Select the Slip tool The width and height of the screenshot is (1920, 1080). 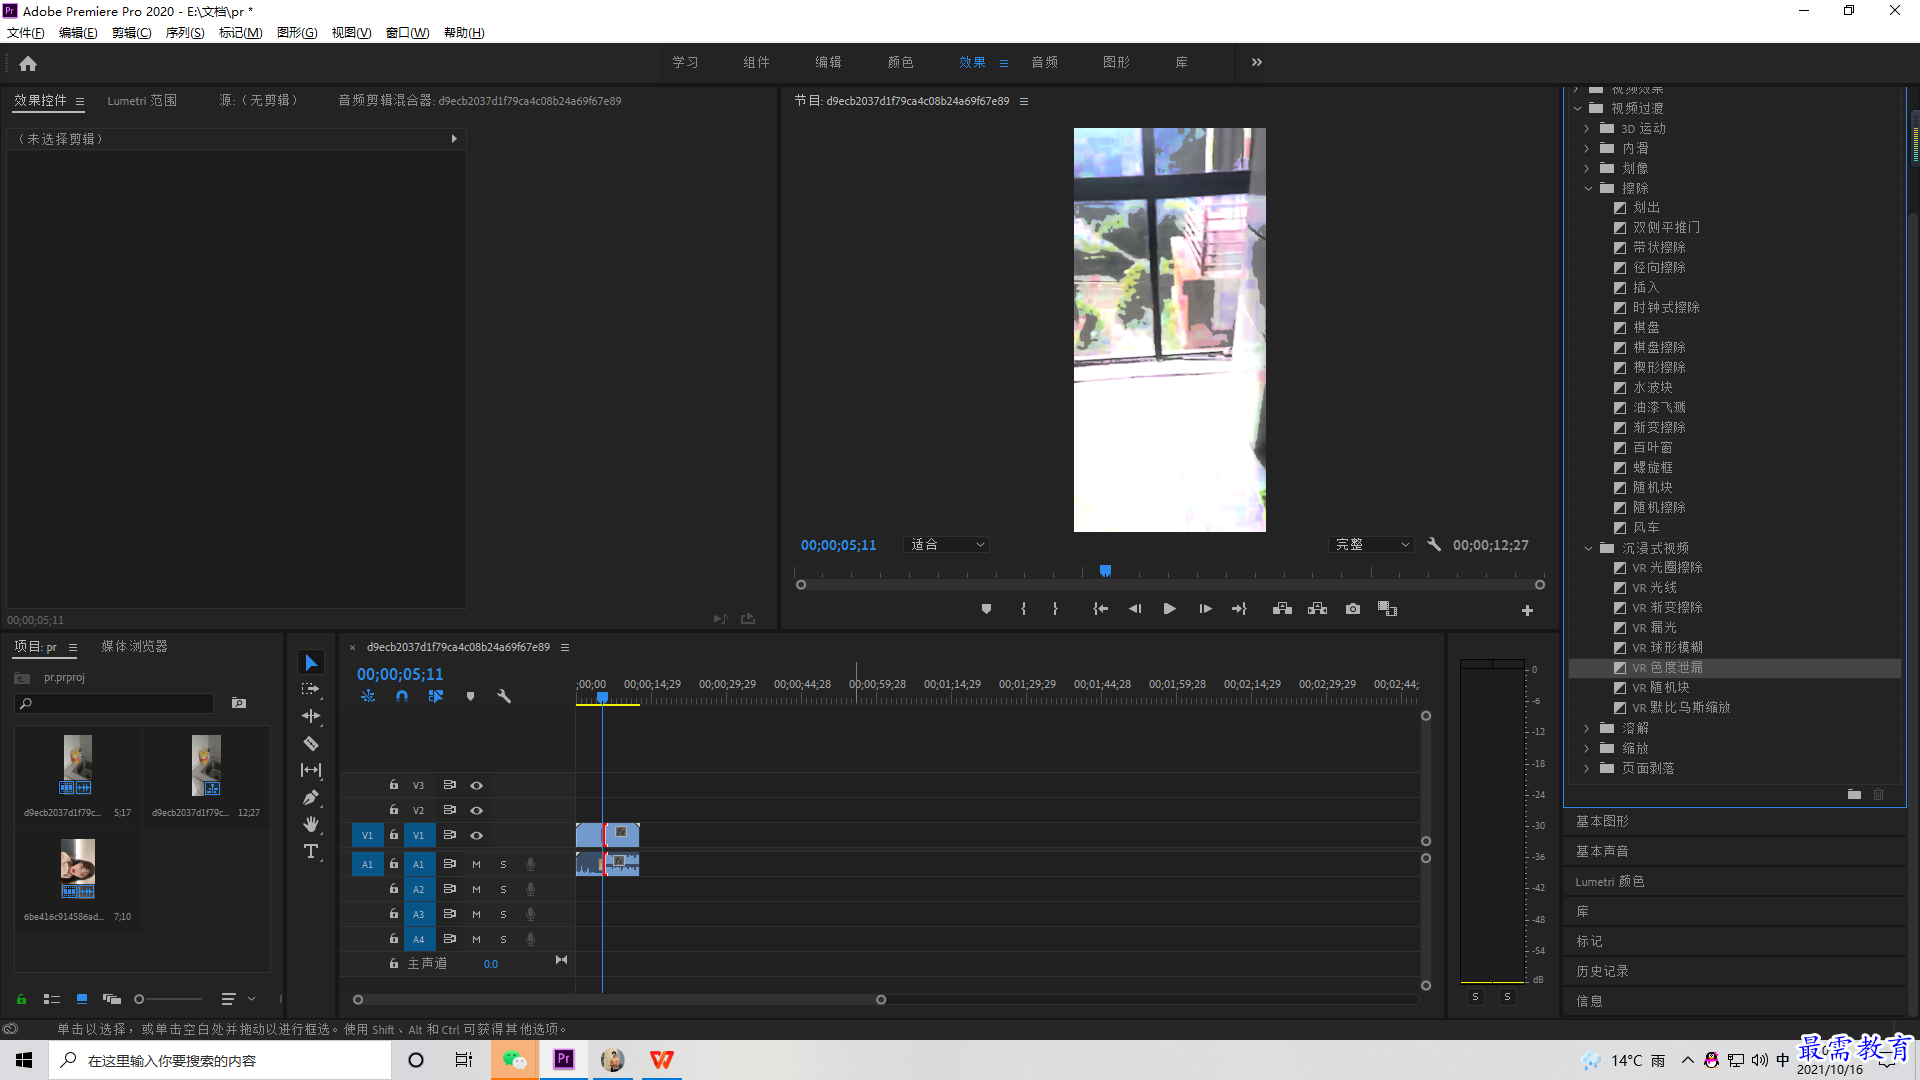[311, 770]
